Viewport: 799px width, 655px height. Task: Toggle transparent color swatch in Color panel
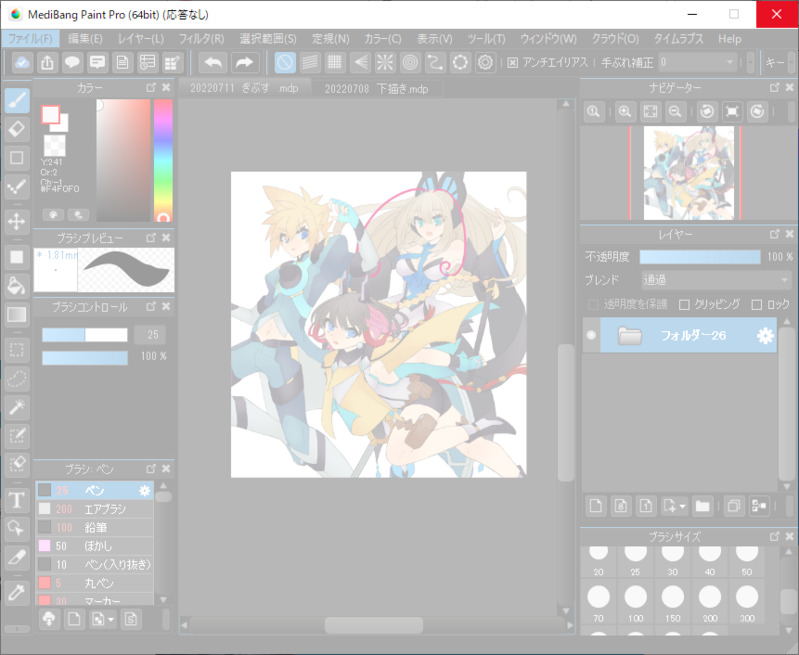point(55,145)
